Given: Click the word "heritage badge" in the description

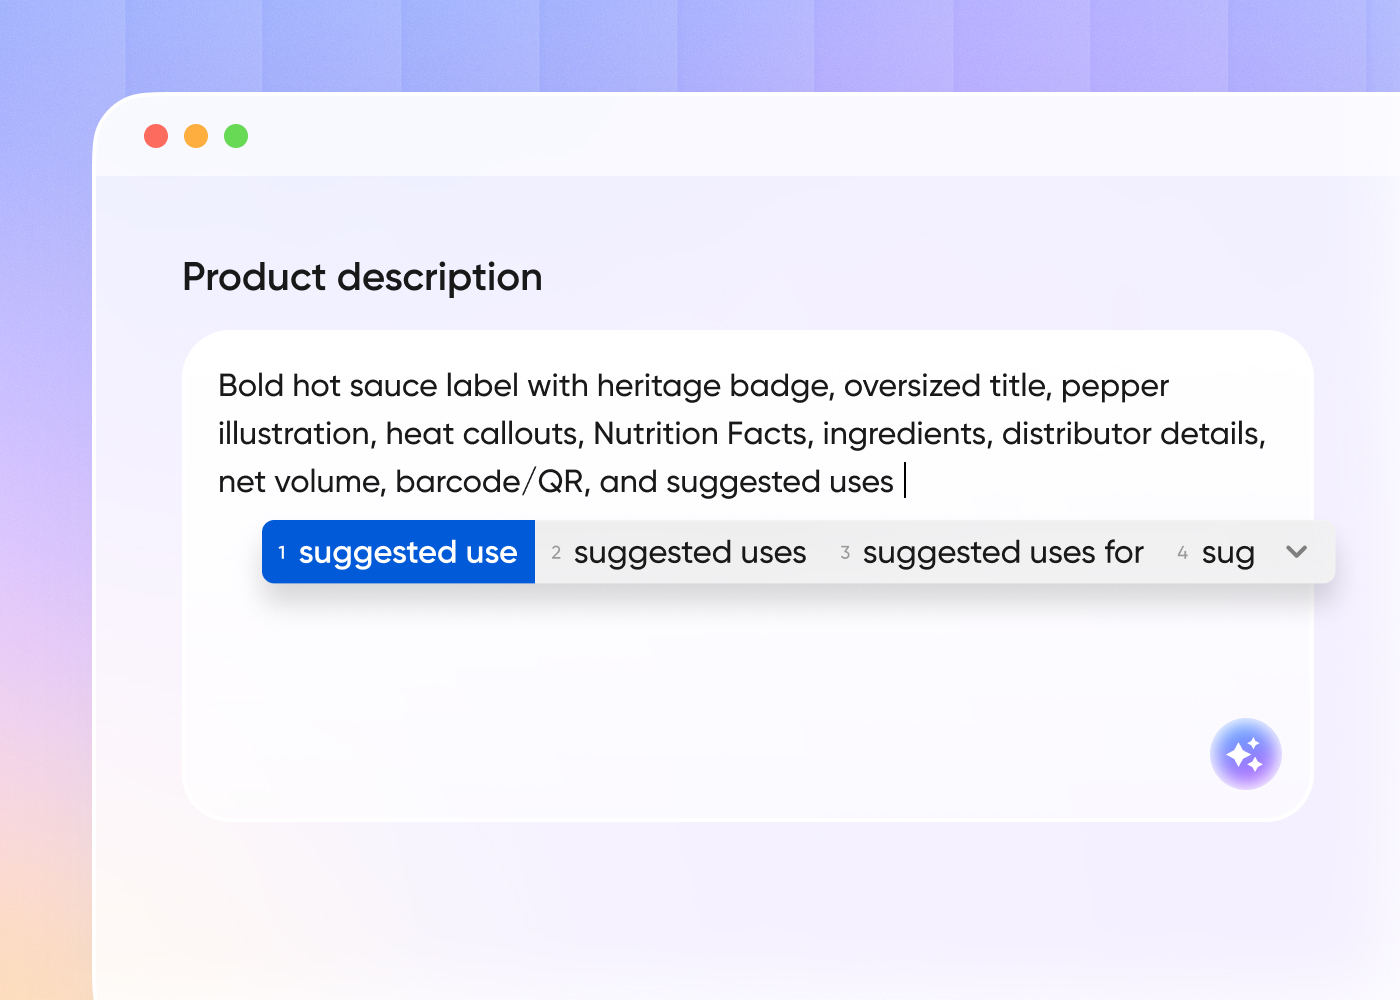Looking at the screenshot, I should click(718, 385).
